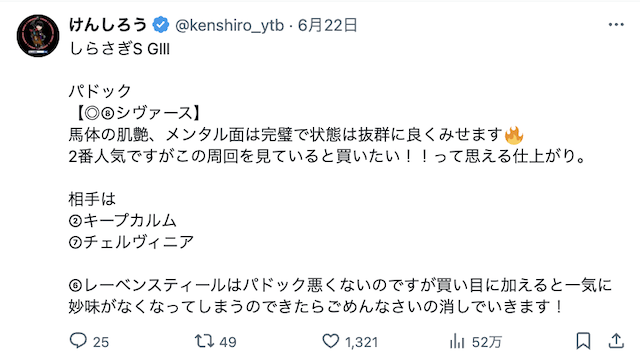
Task: Click the ②キープカルム text line
Action: pyautogui.click(x=122, y=221)
